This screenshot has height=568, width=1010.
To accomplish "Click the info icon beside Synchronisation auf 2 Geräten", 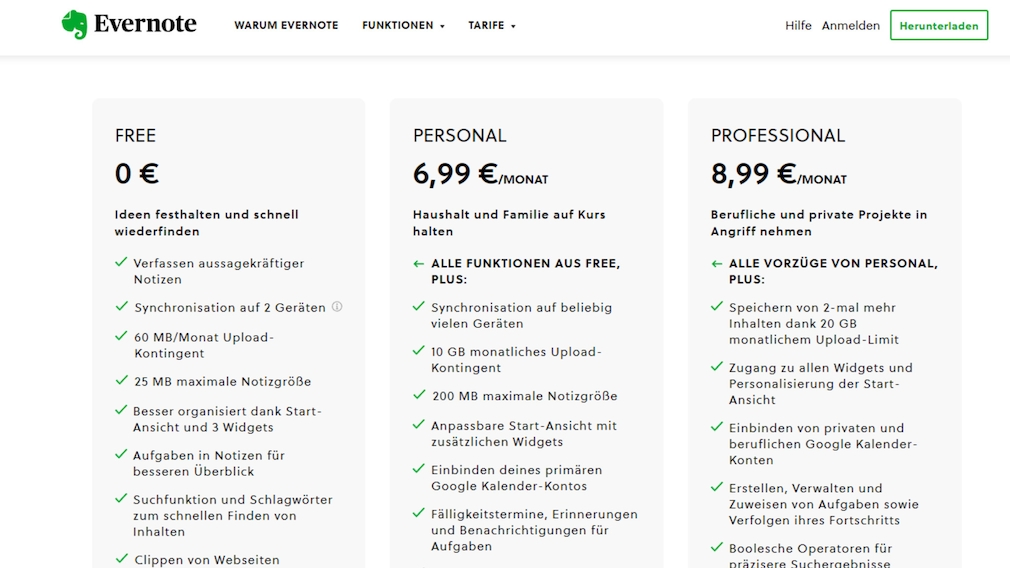I will click(x=337, y=307).
